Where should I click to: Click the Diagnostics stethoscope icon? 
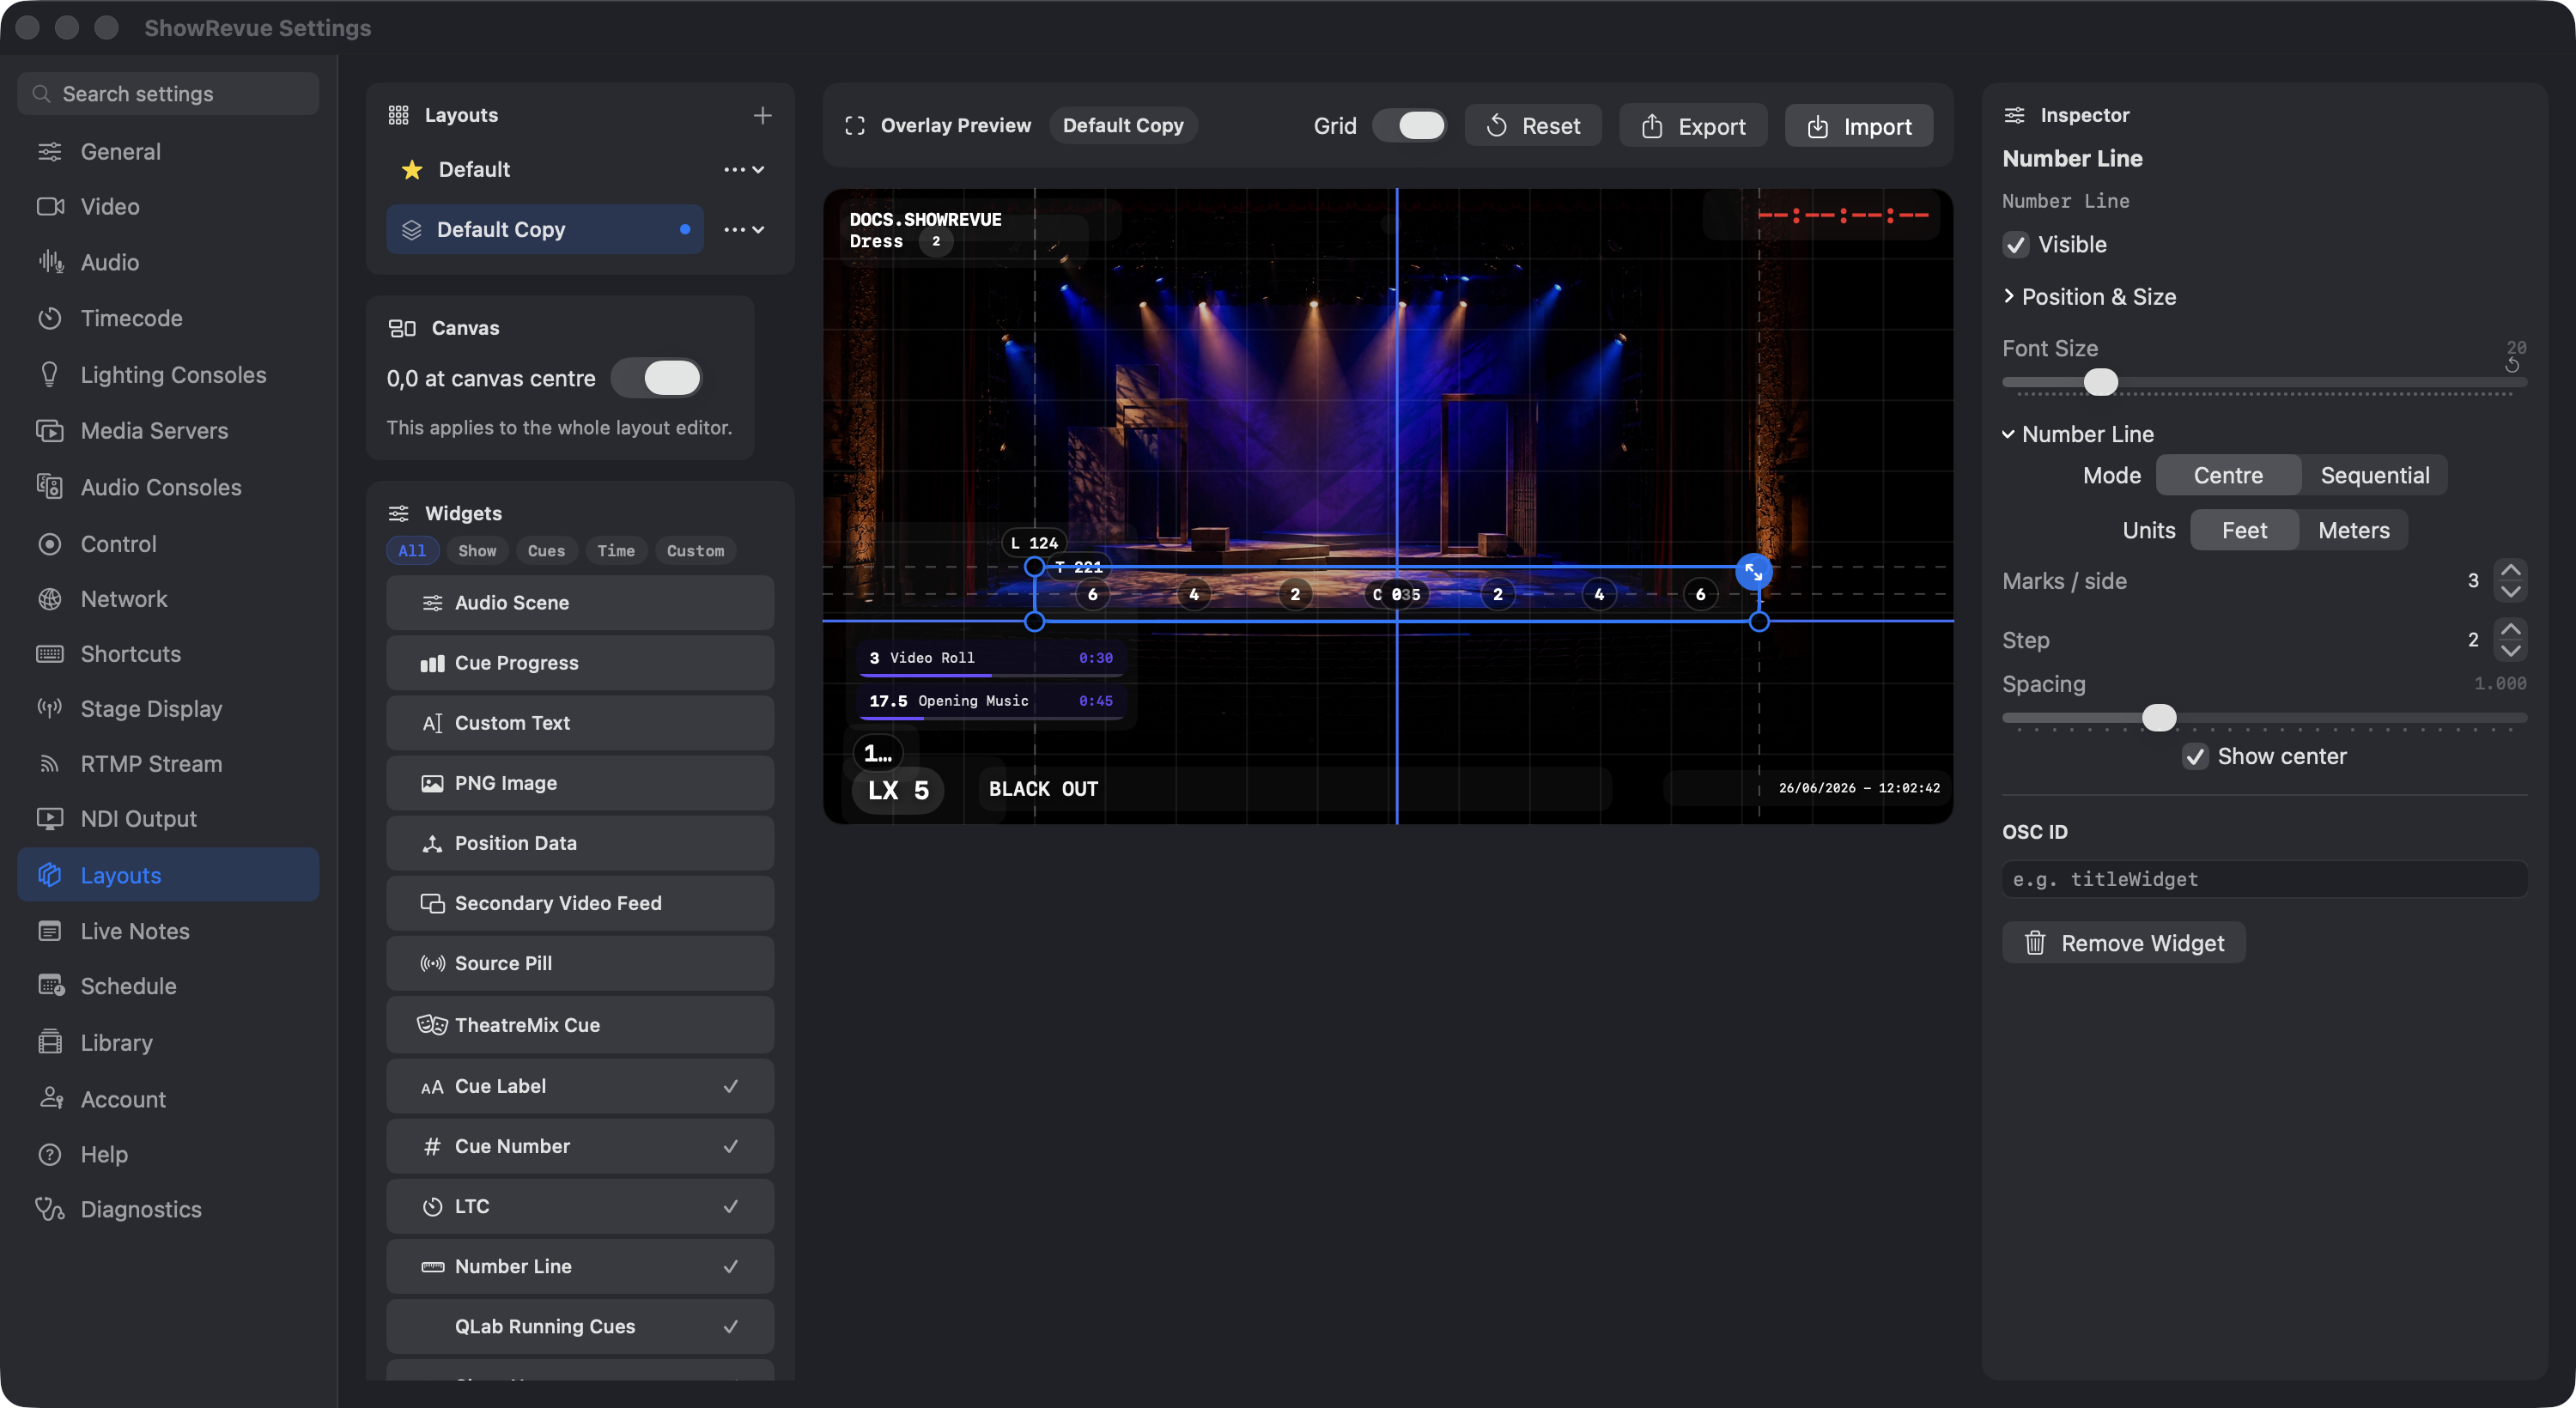coord(49,1209)
